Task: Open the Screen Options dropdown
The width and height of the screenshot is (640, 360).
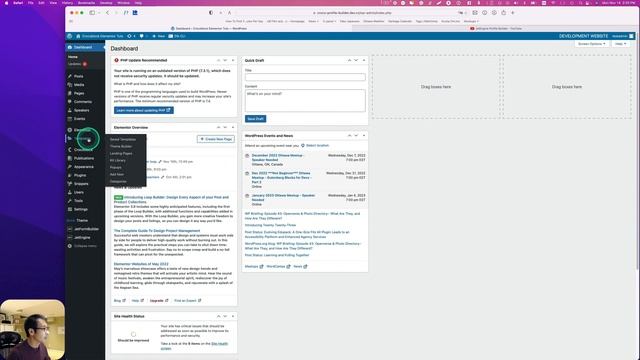Action: click(592, 44)
